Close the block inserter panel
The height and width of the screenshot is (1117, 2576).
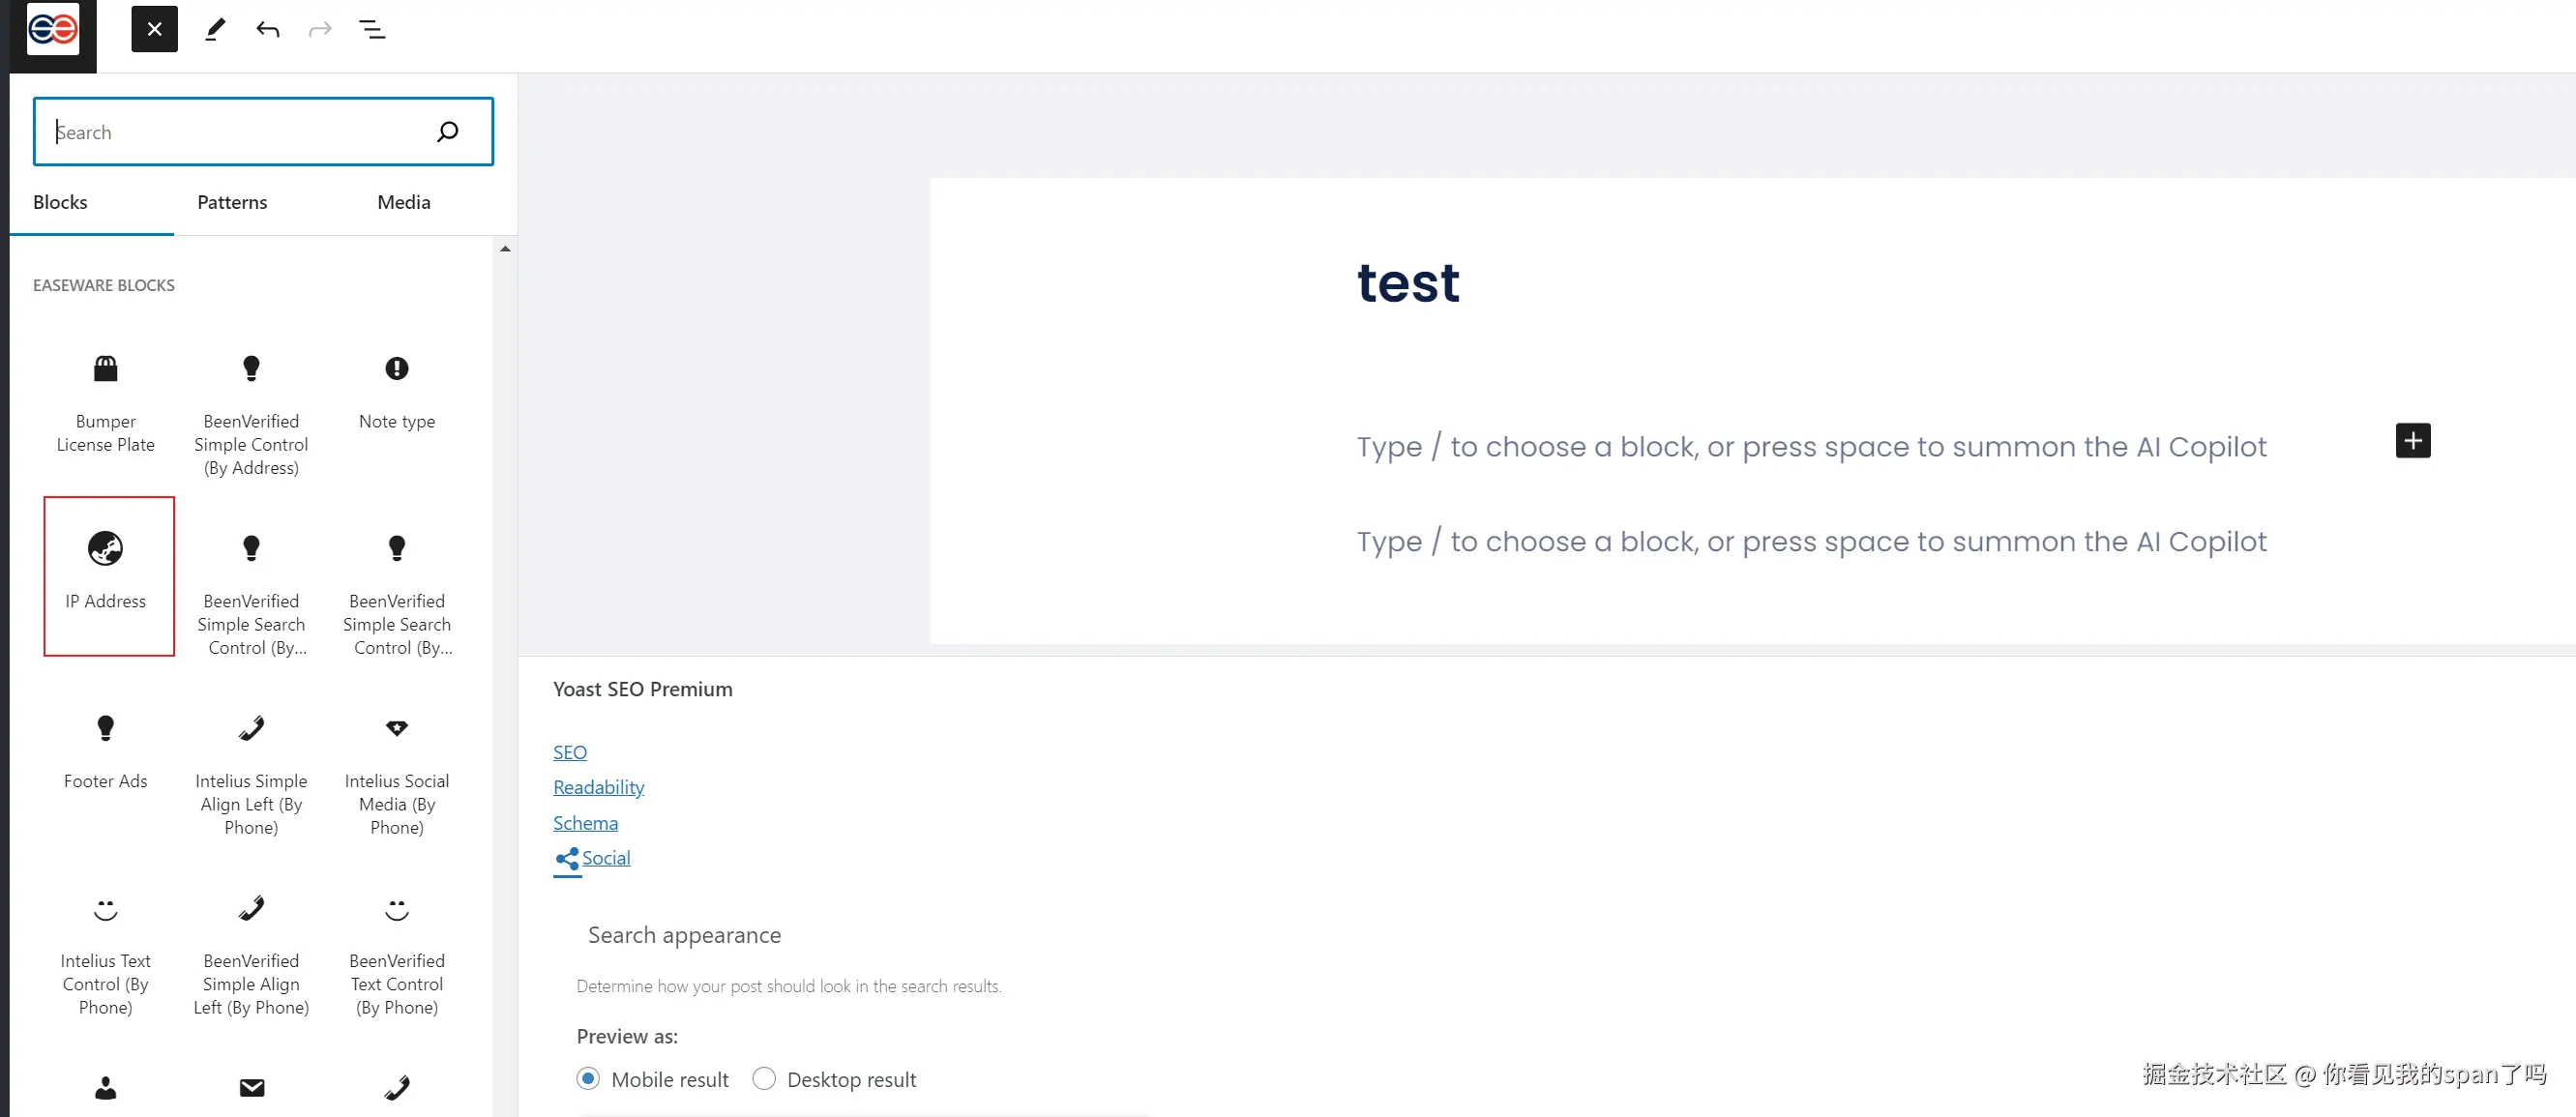point(154,29)
